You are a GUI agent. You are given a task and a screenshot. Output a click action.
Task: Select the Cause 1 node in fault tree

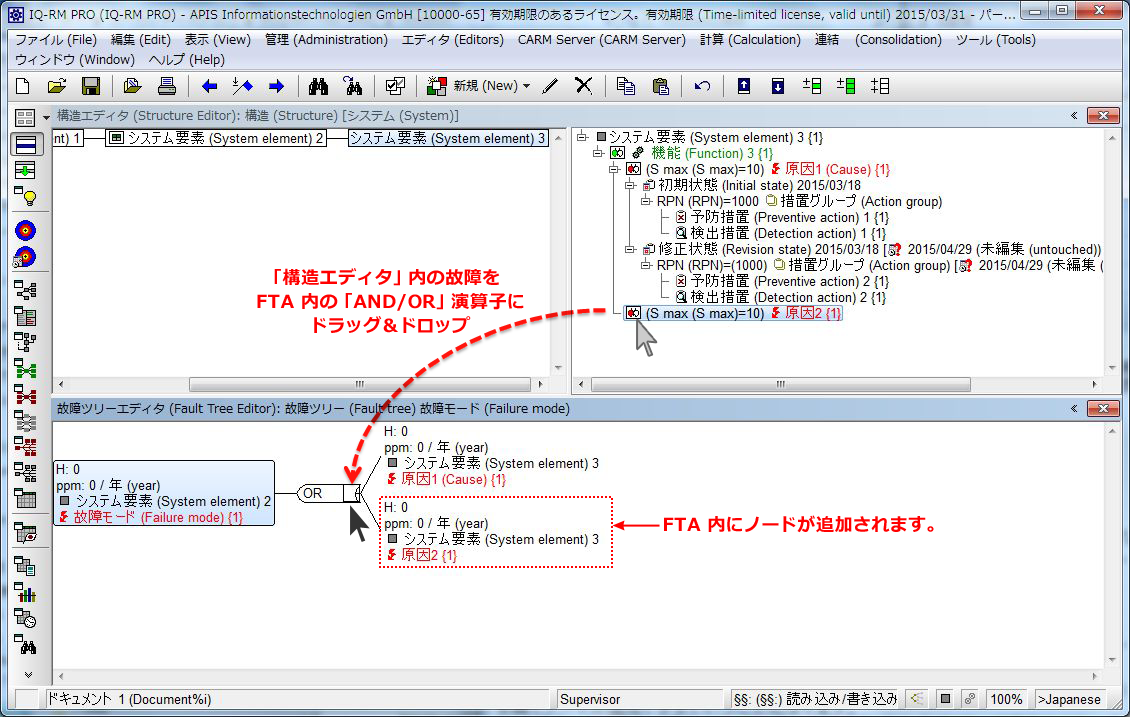[491, 455]
